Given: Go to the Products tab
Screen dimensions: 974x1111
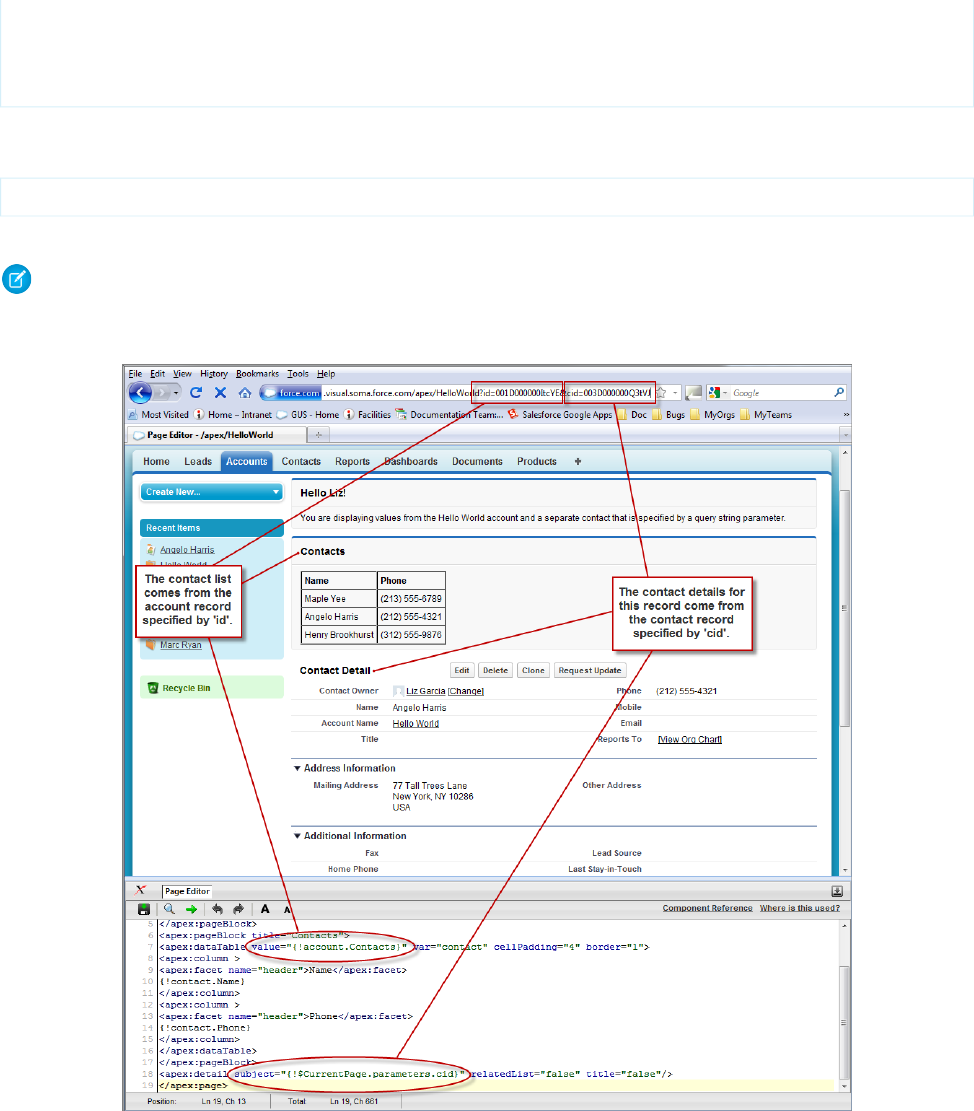Looking at the screenshot, I should point(536,461).
